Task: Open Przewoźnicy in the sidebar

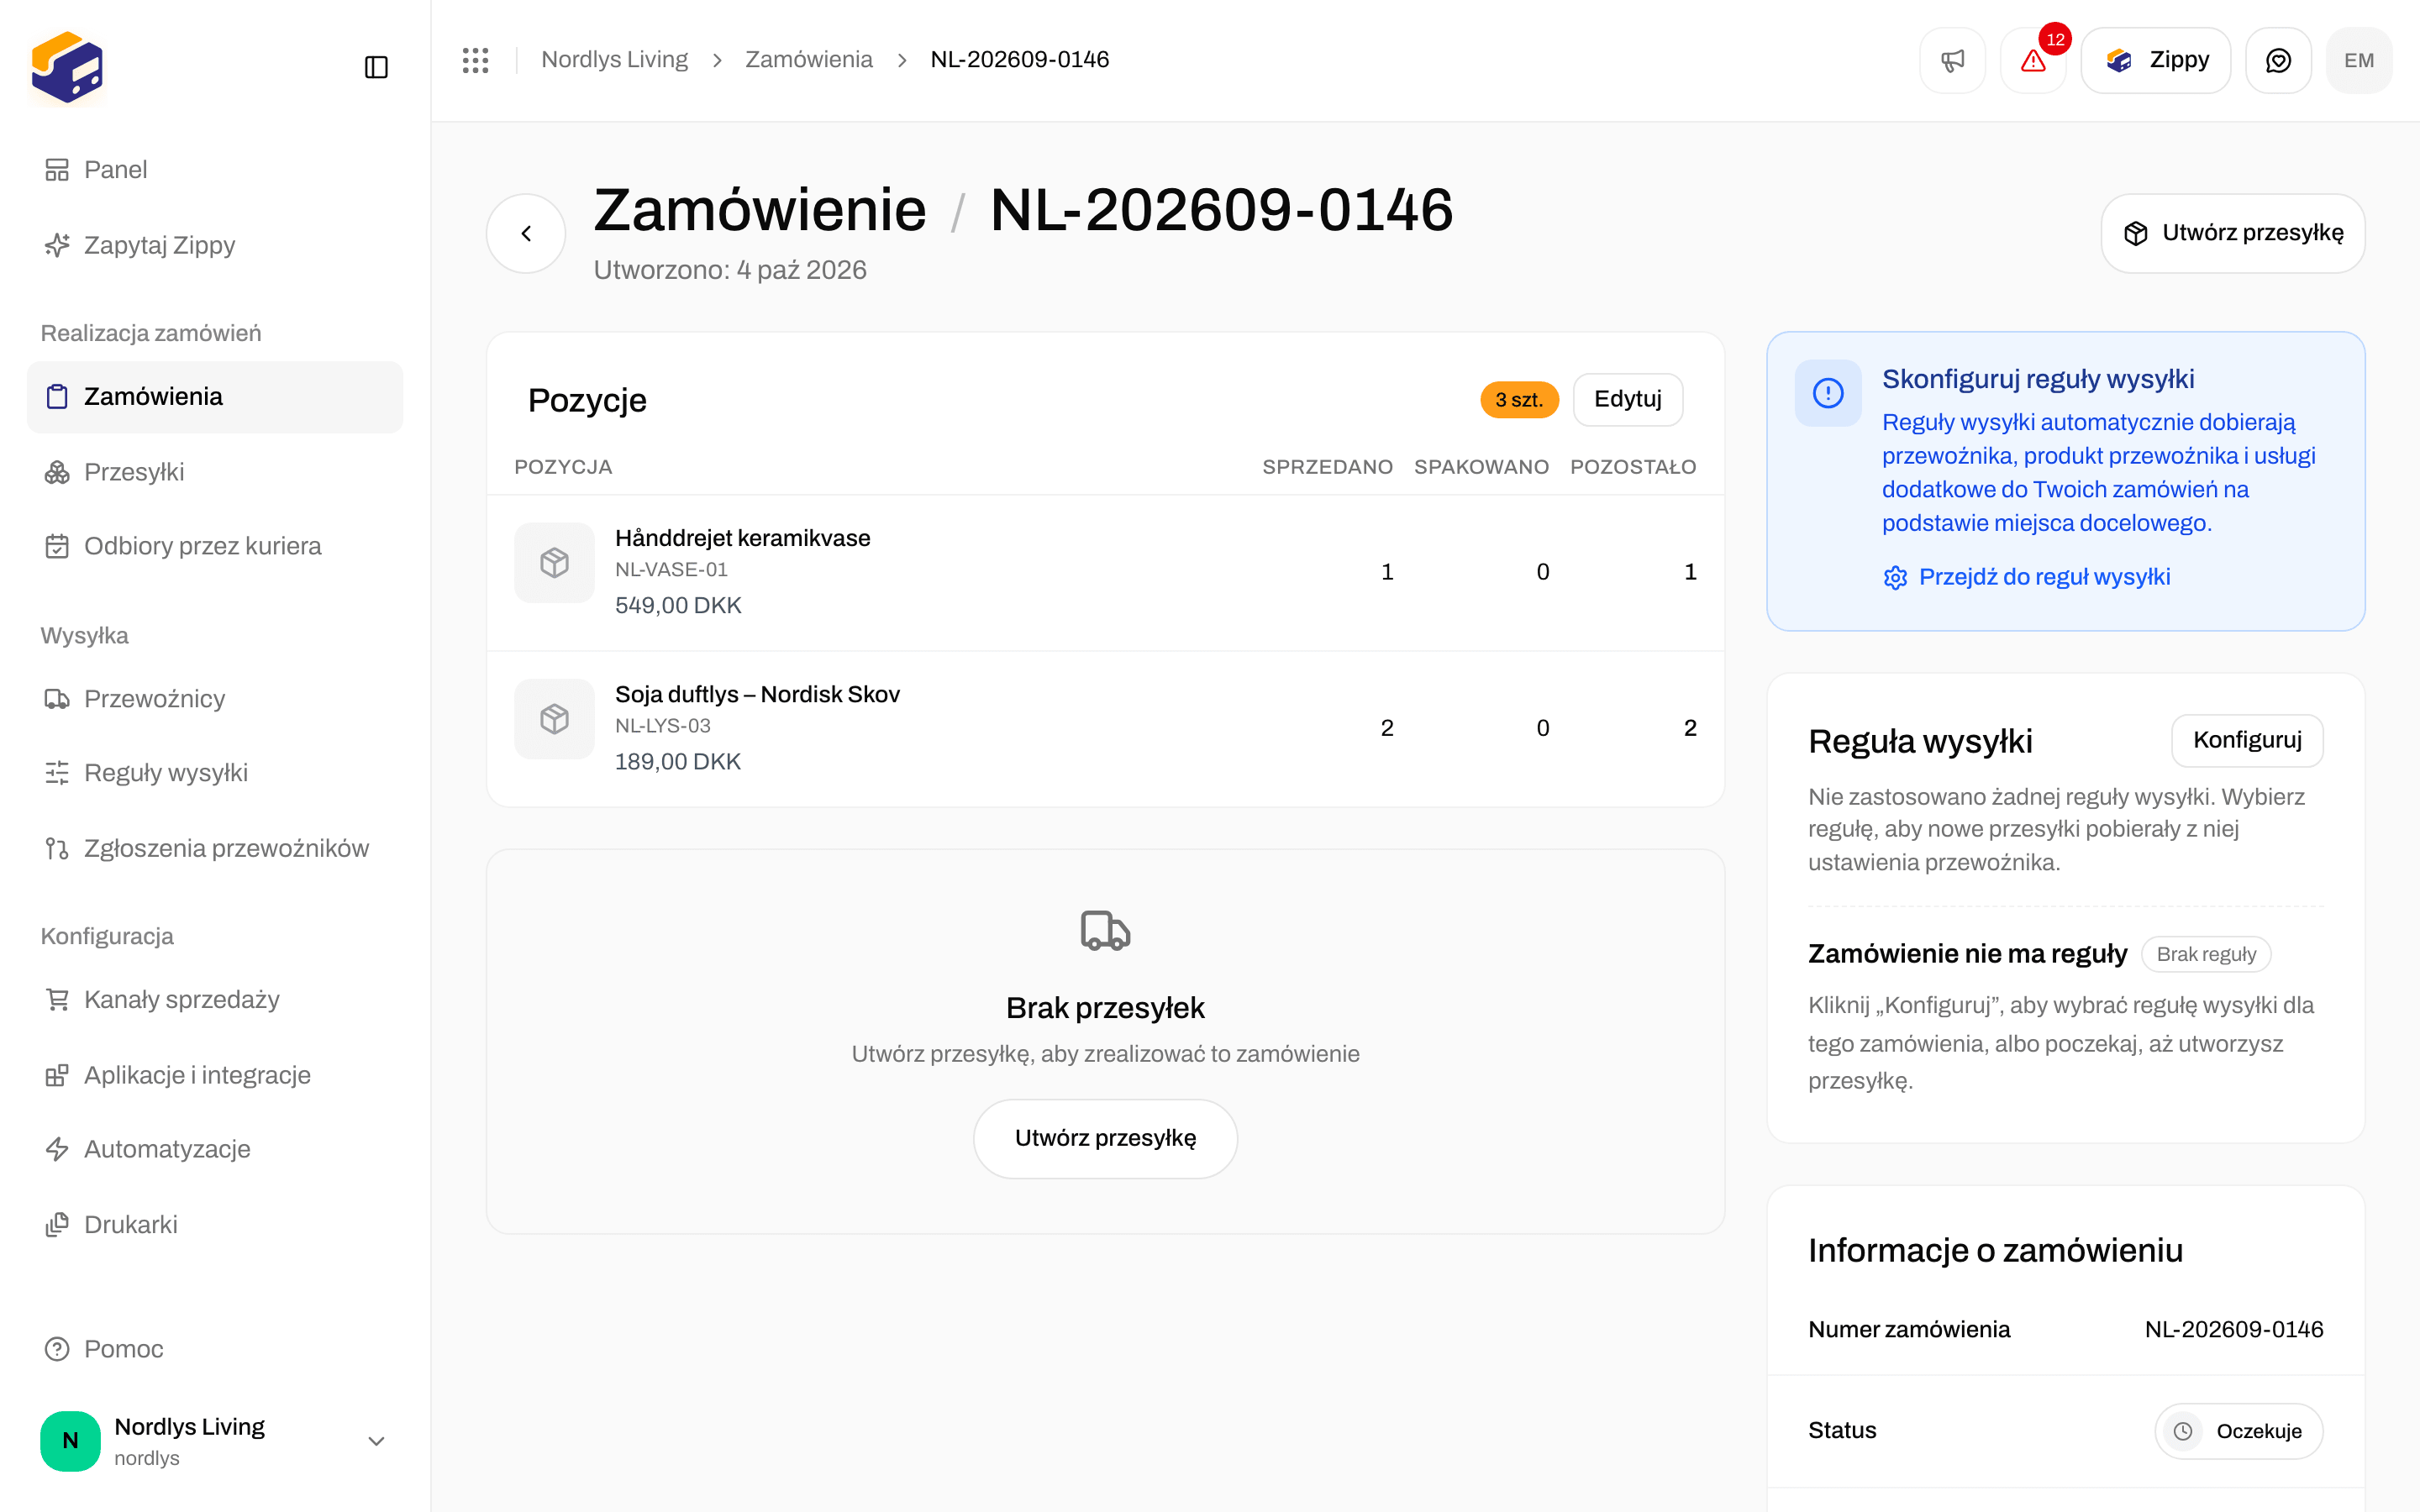Action: pos(215,699)
